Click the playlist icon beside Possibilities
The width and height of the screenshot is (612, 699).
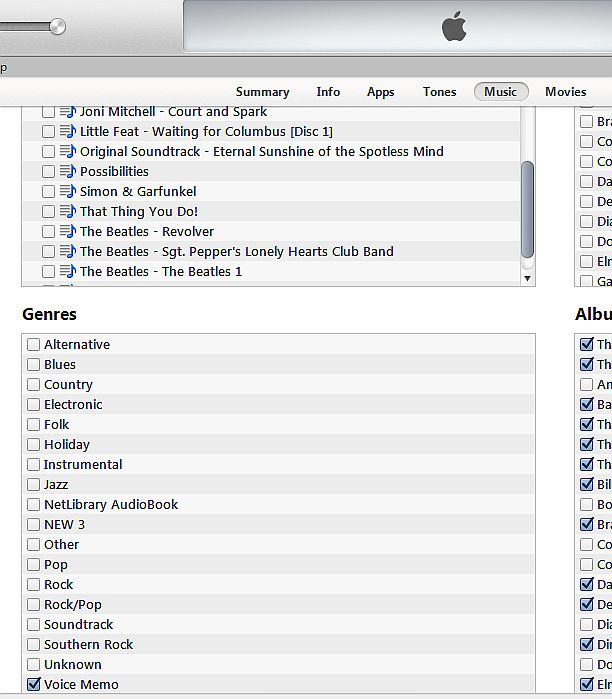[x=68, y=171]
